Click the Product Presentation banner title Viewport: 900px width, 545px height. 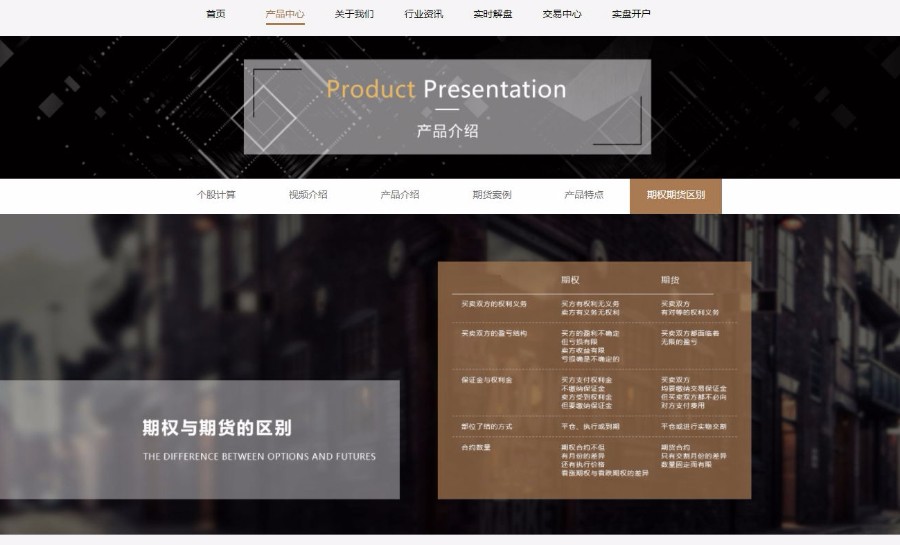[x=446, y=89]
